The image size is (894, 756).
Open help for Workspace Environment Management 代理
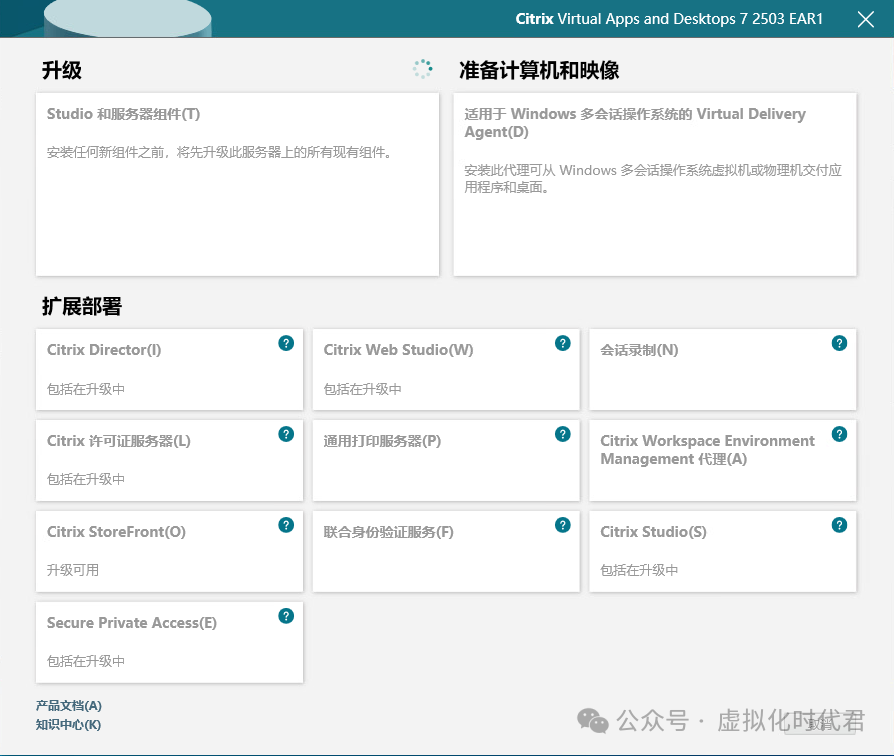[839, 434]
